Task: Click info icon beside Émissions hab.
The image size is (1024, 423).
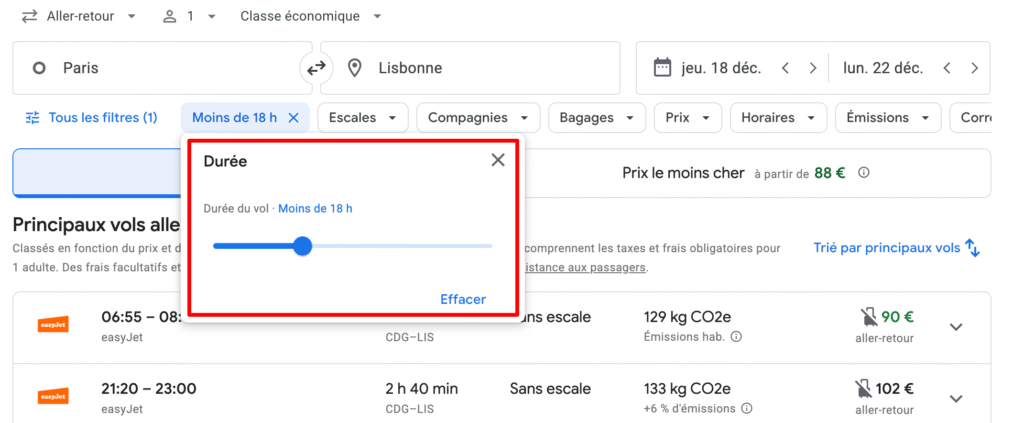Action: pyautogui.click(x=735, y=337)
